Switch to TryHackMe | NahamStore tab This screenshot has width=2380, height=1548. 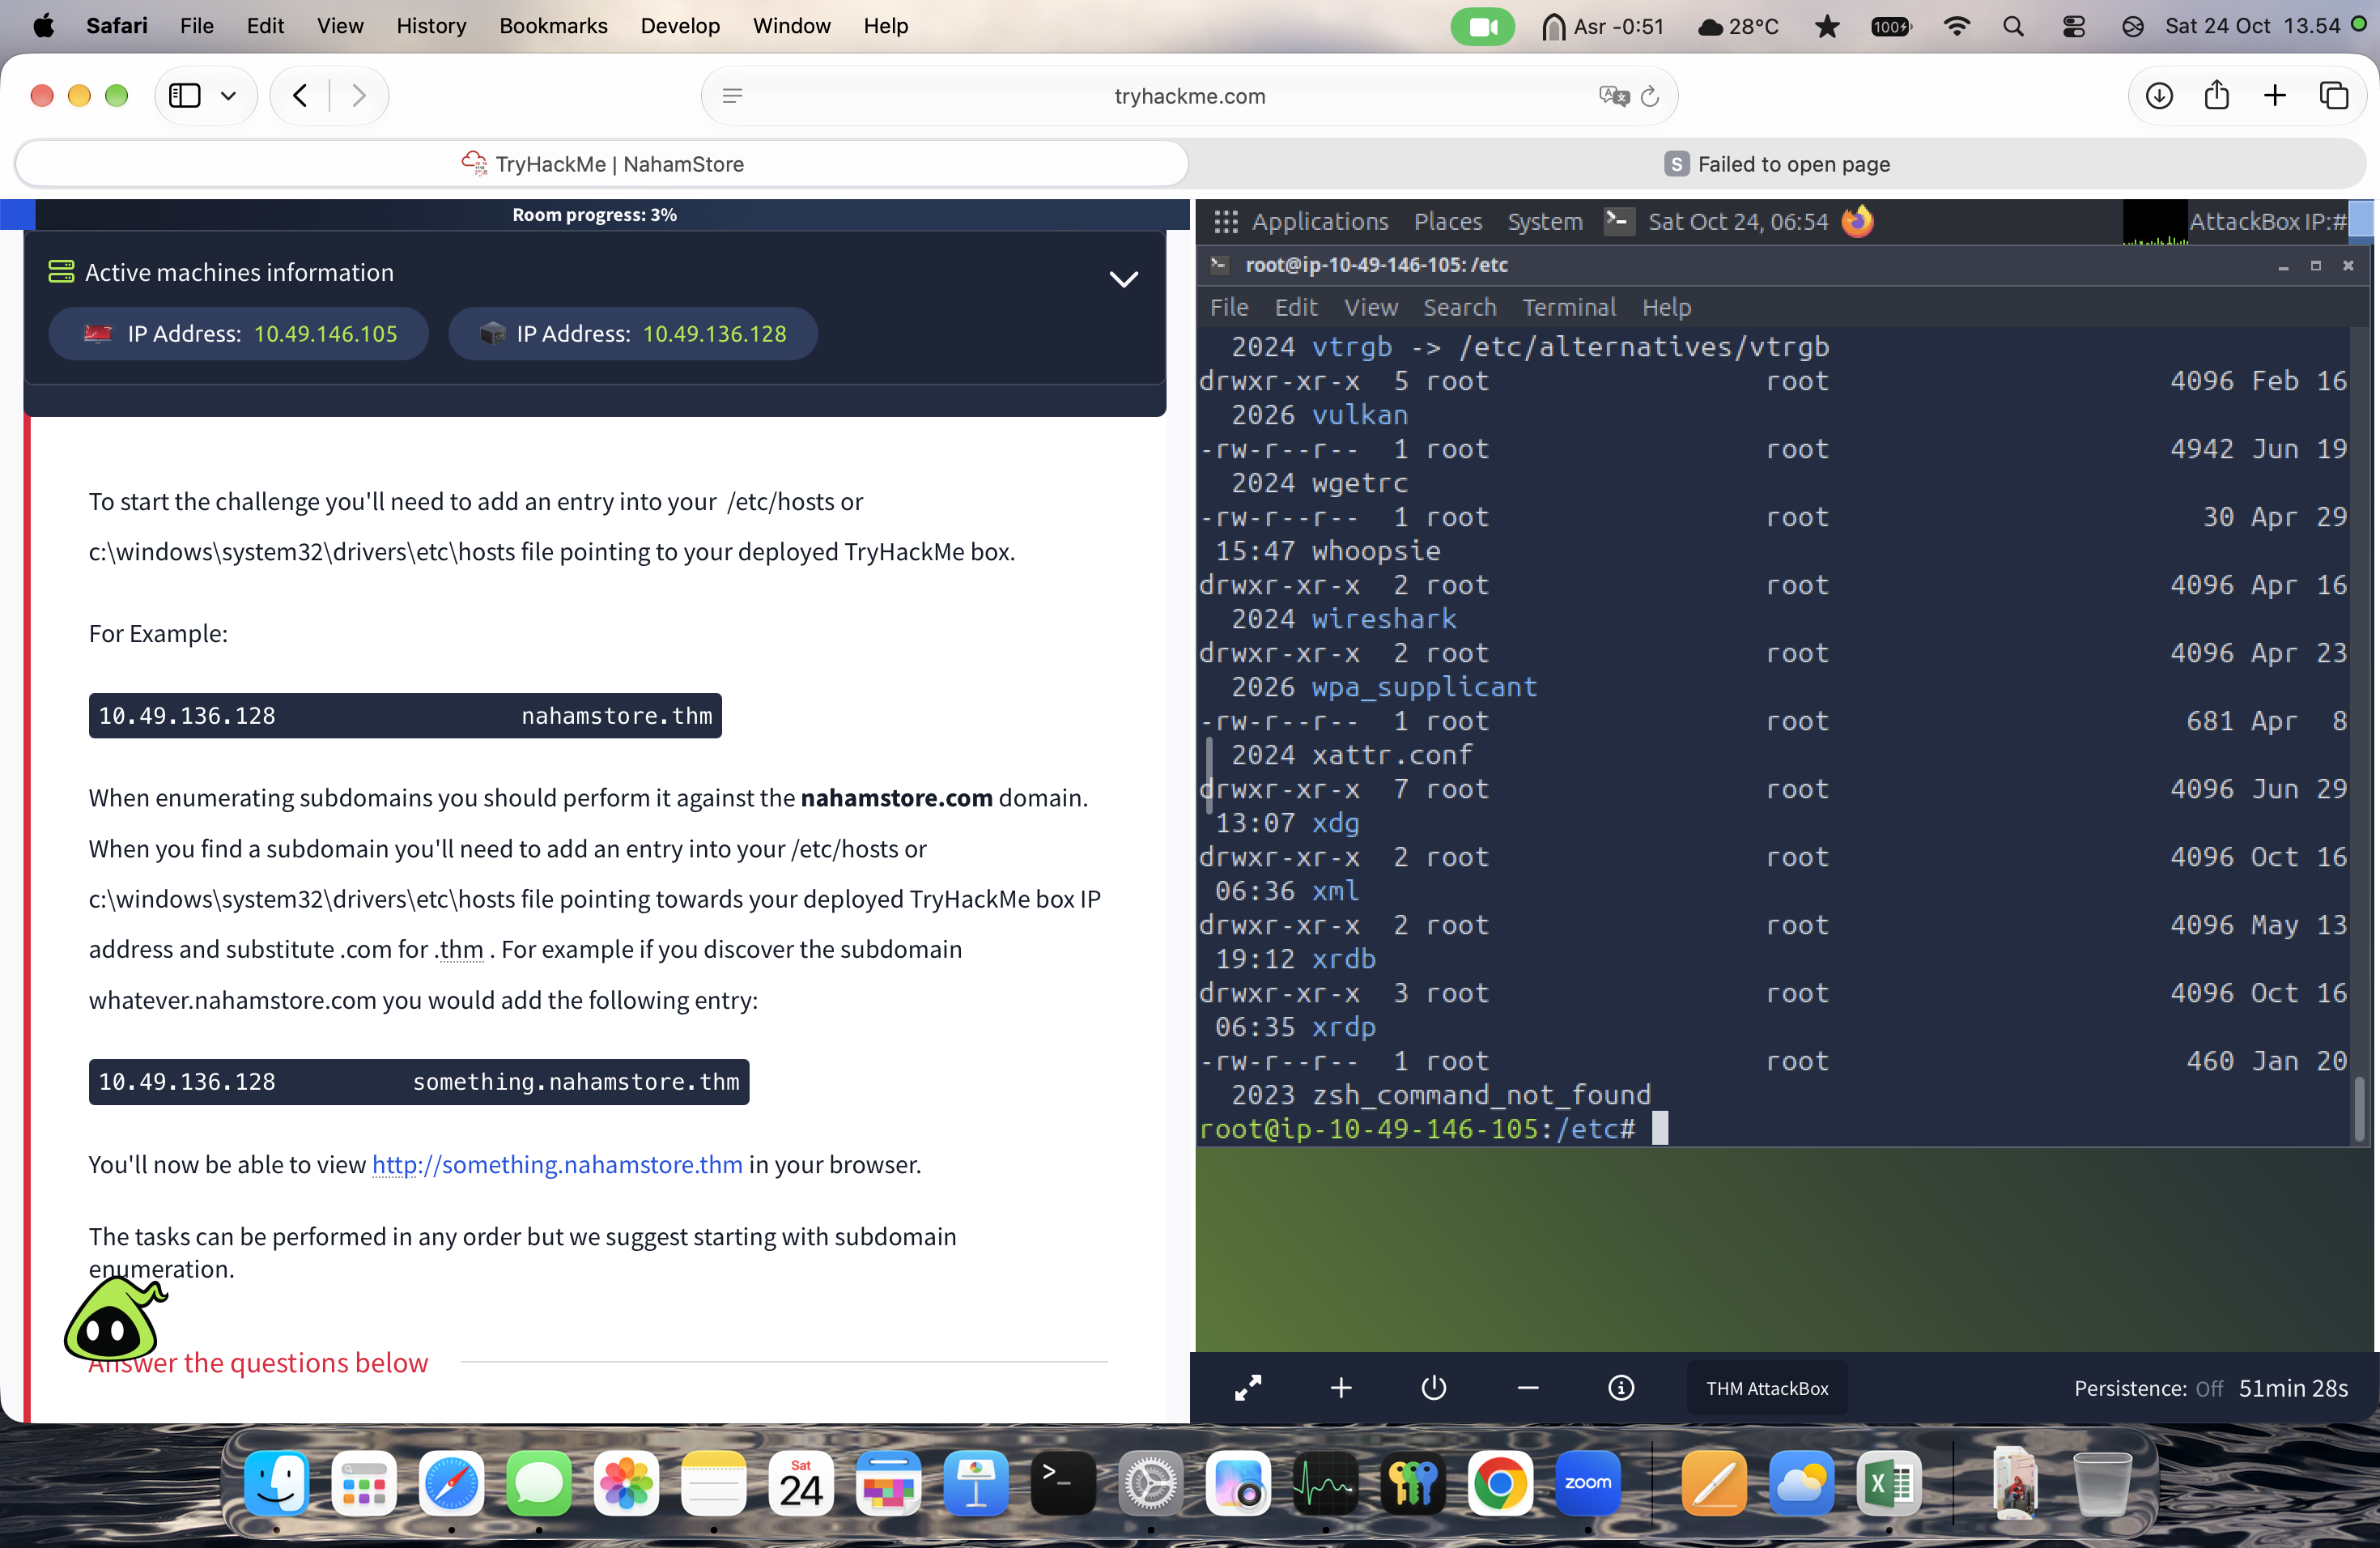pos(602,164)
